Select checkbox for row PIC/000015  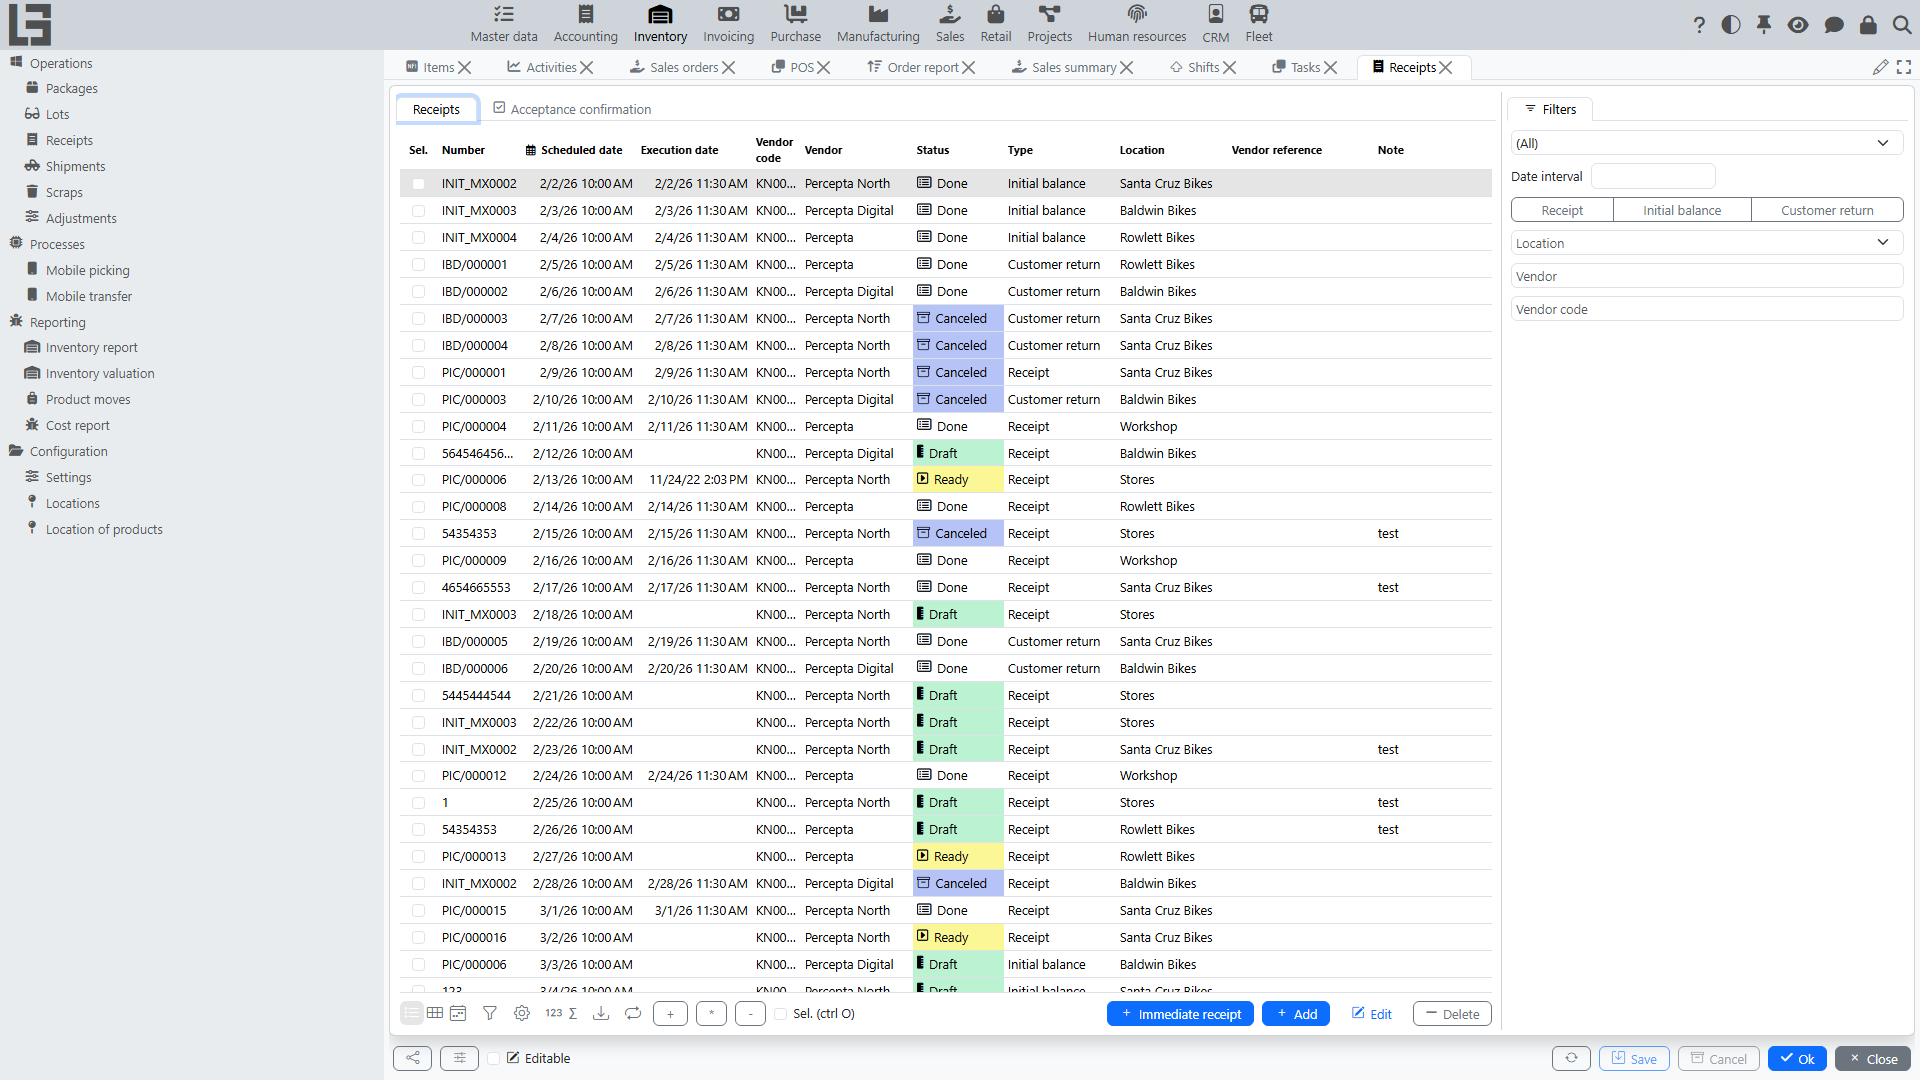[419, 911]
